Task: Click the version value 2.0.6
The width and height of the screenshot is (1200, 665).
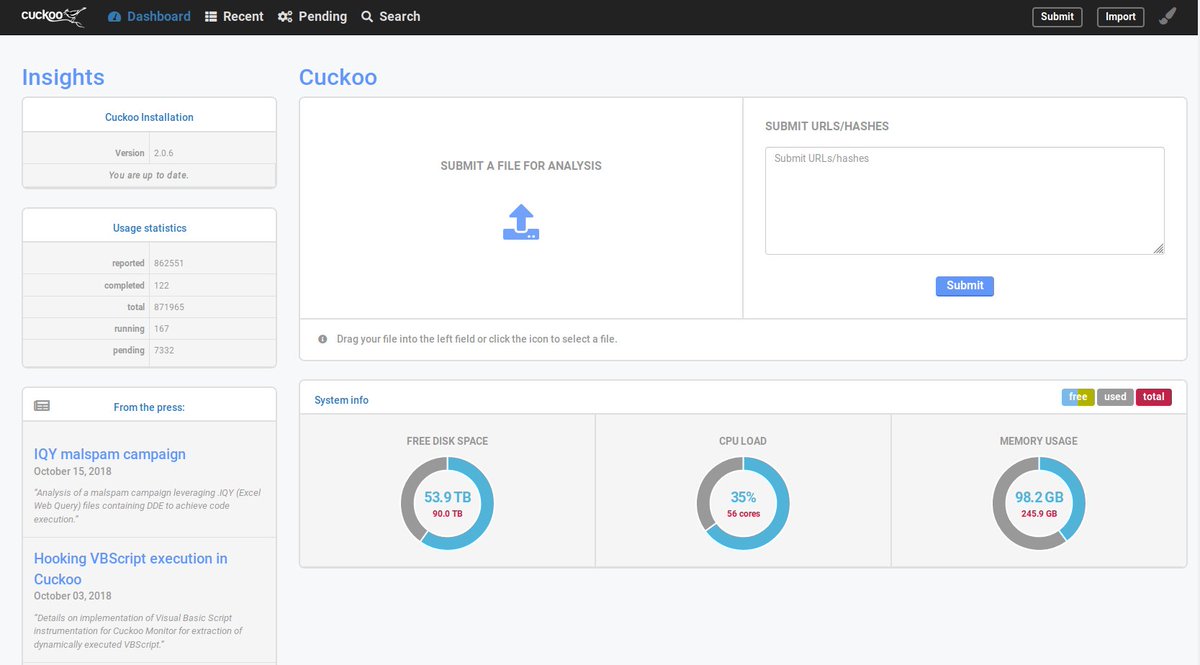Action: click(164, 153)
